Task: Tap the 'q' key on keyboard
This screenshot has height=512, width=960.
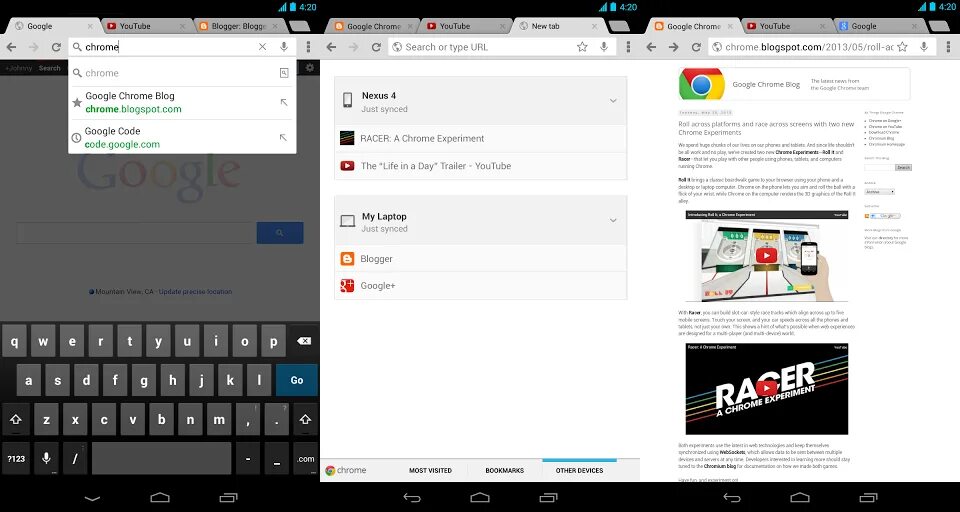Action: tap(15, 341)
